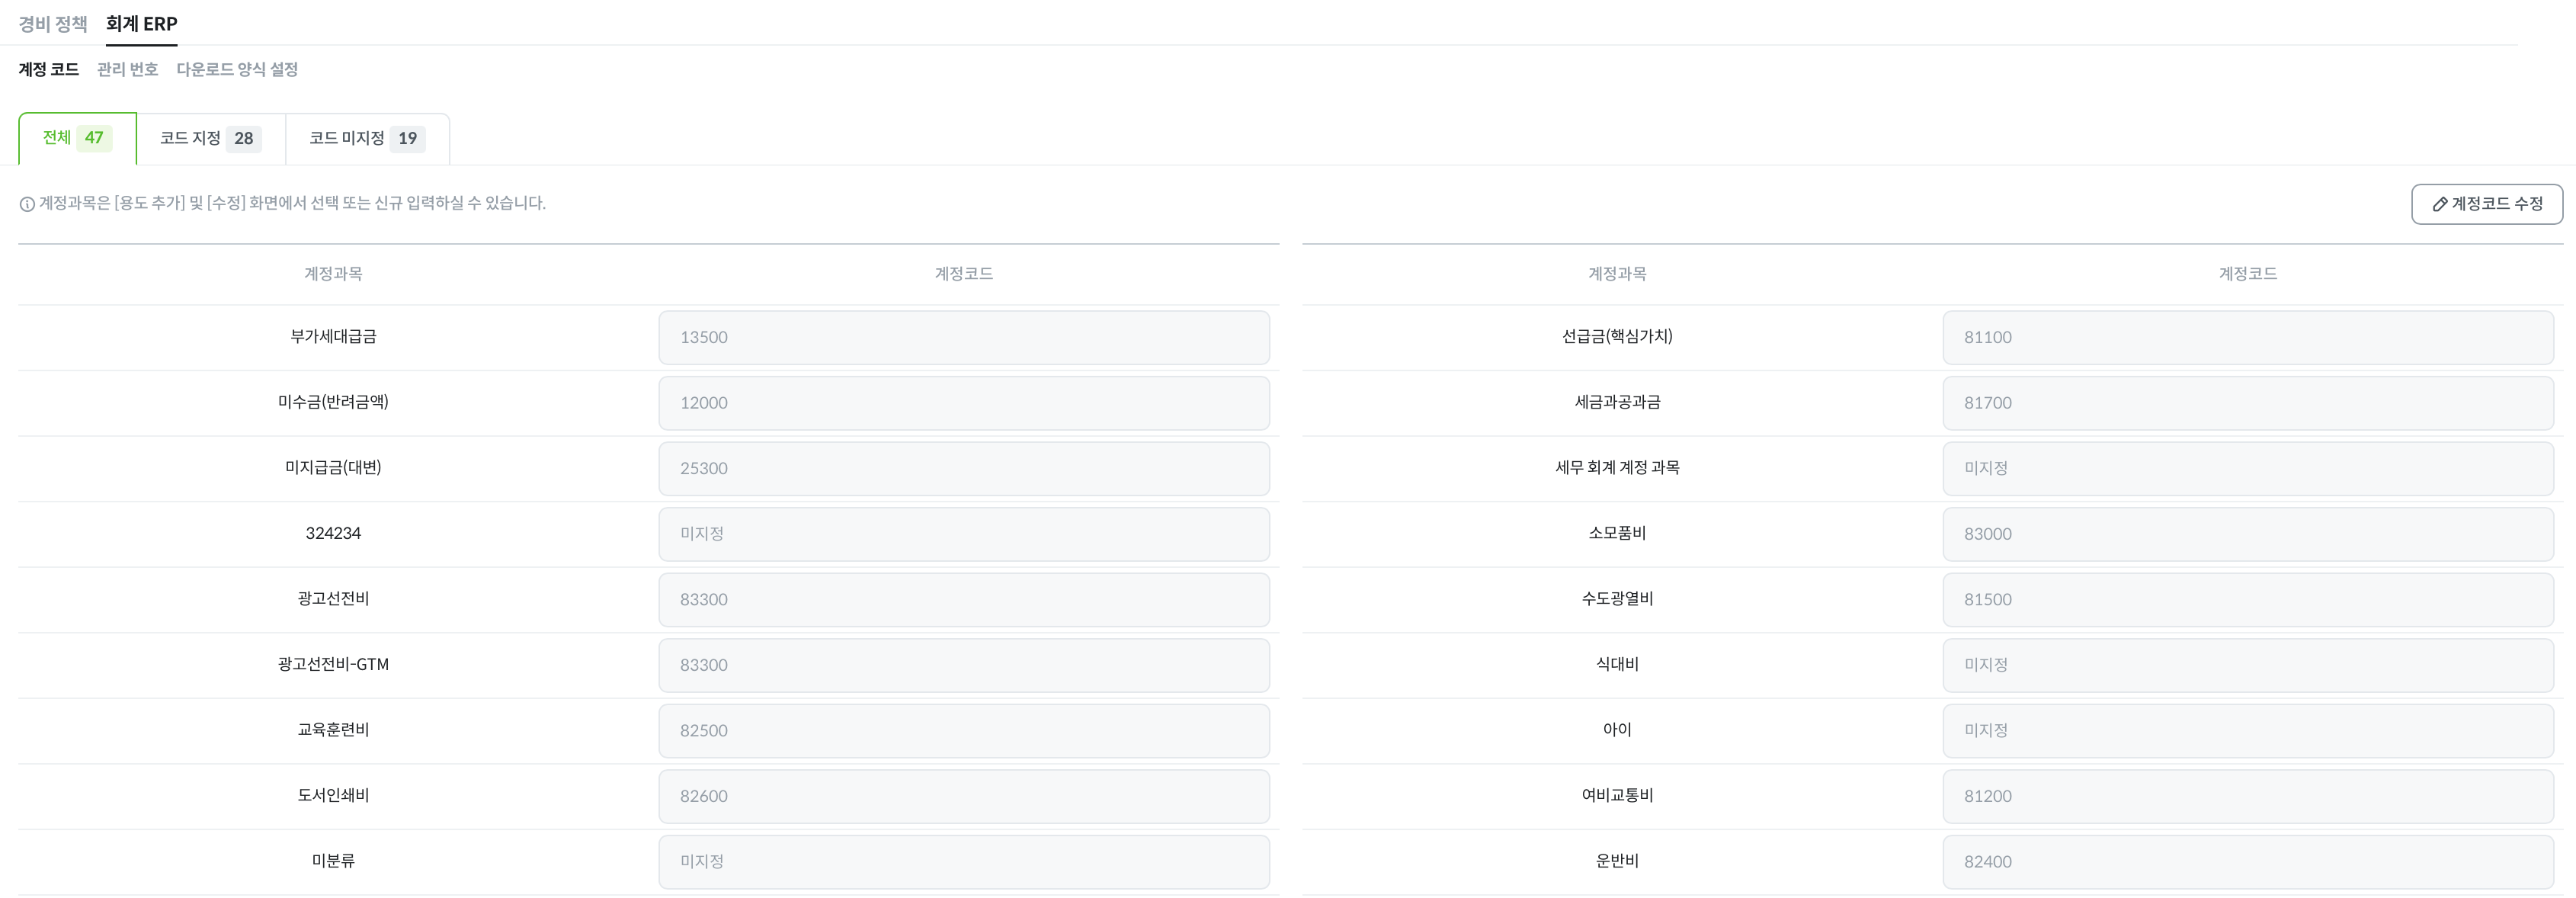2576x898 pixels.
Task: Click the 선급금(핵심가치) code field 81100
Action: click(2248, 337)
